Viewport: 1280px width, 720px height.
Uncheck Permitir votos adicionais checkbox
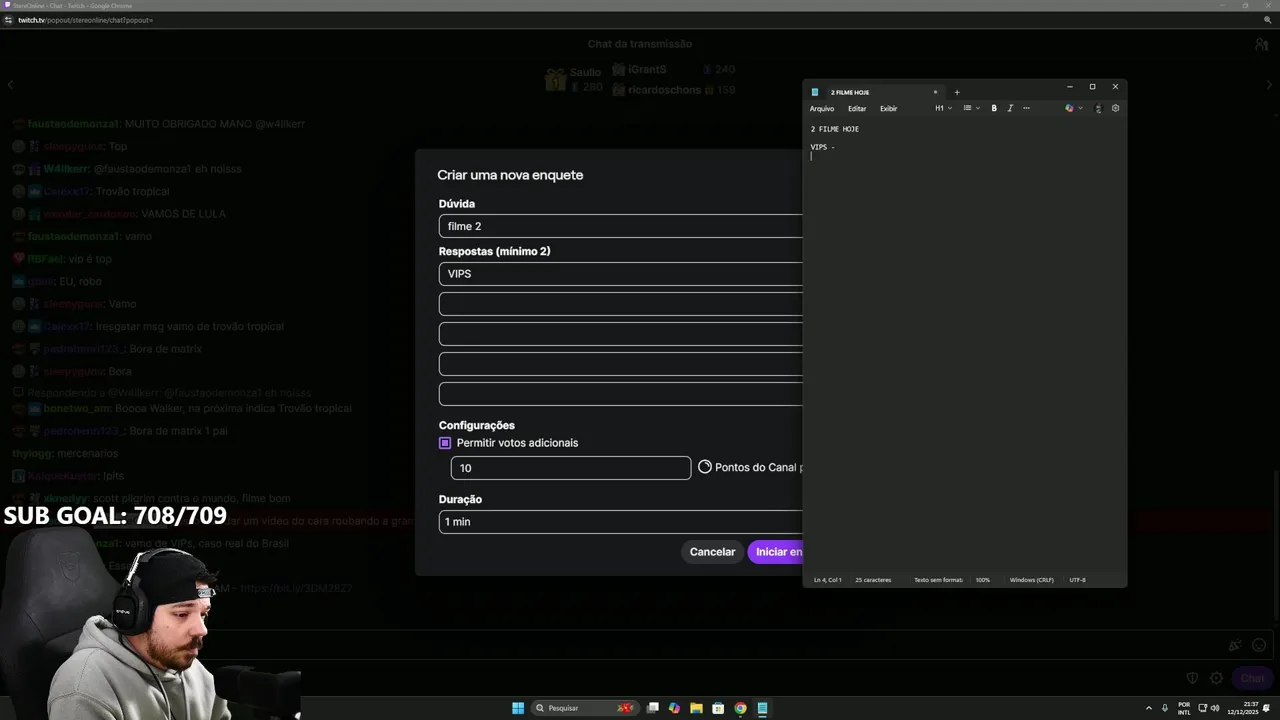[445, 443]
